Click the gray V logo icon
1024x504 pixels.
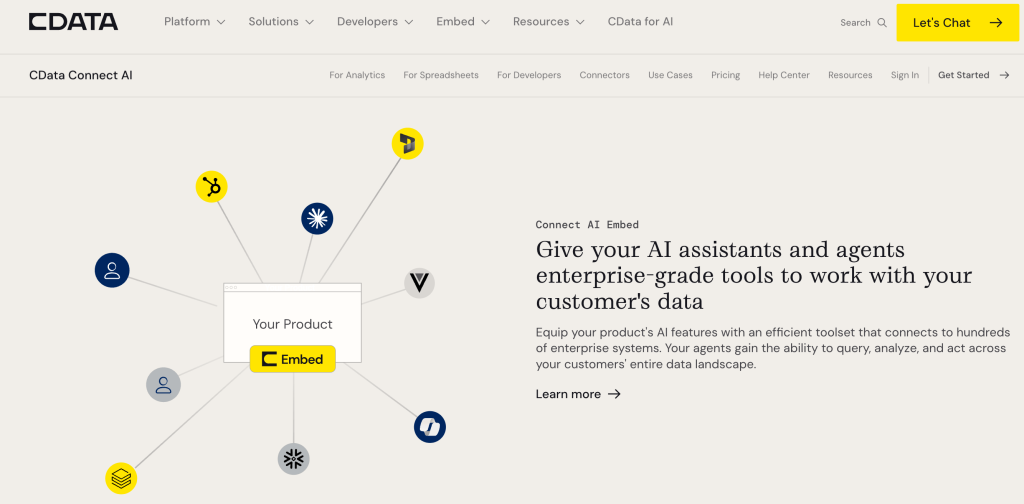point(419,283)
